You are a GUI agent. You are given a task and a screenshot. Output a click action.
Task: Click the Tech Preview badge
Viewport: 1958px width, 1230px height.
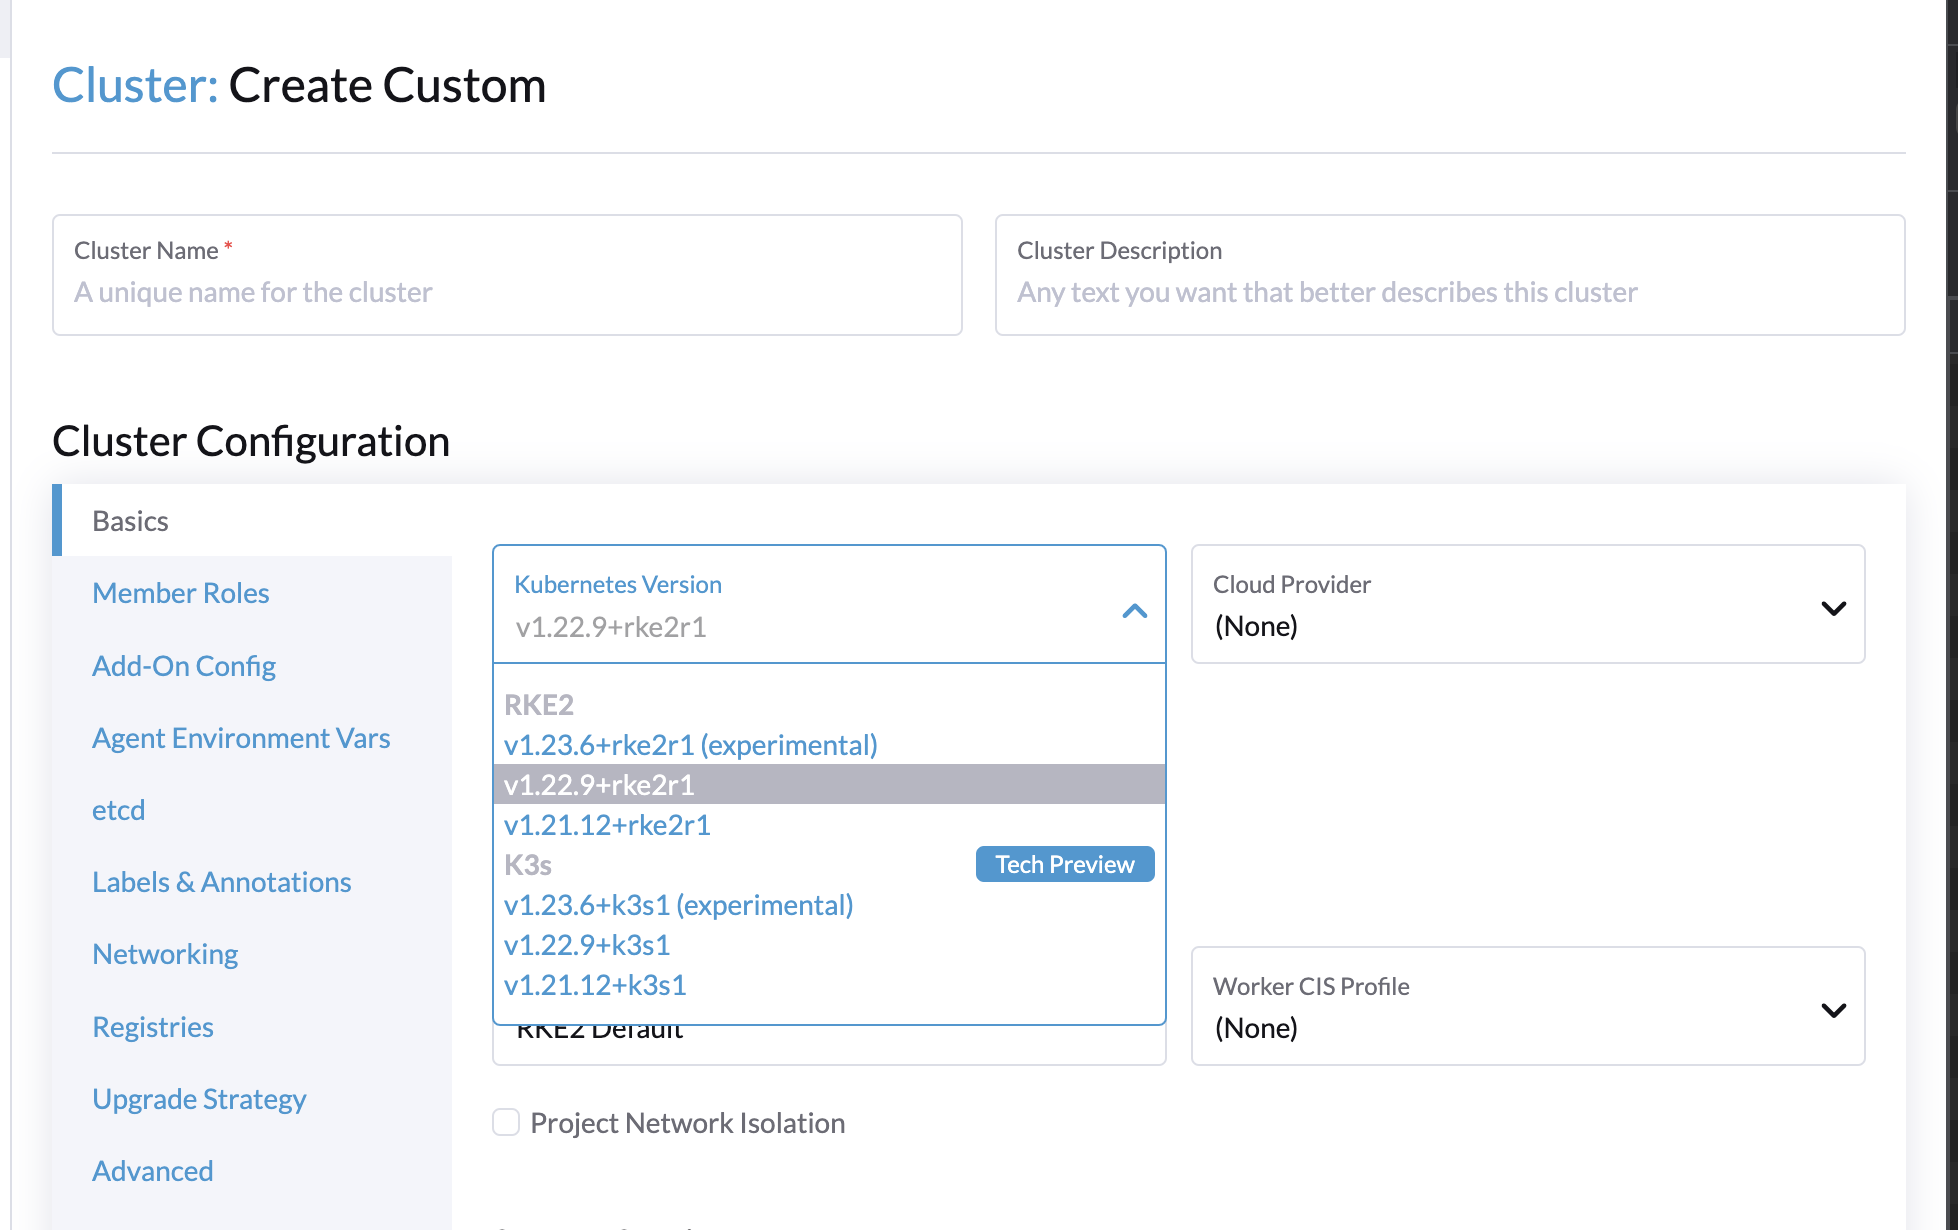[x=1064, y=863]
